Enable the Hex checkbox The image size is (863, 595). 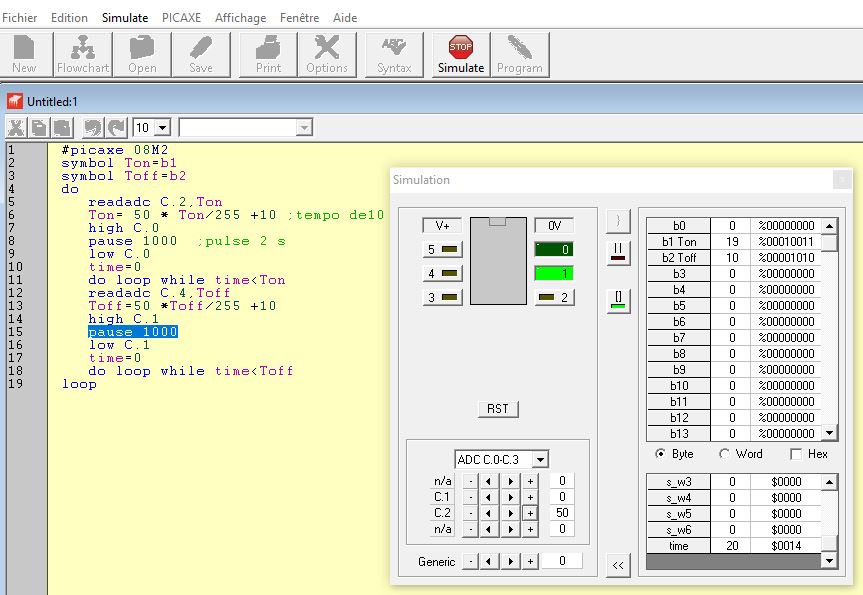click(796, 453)
